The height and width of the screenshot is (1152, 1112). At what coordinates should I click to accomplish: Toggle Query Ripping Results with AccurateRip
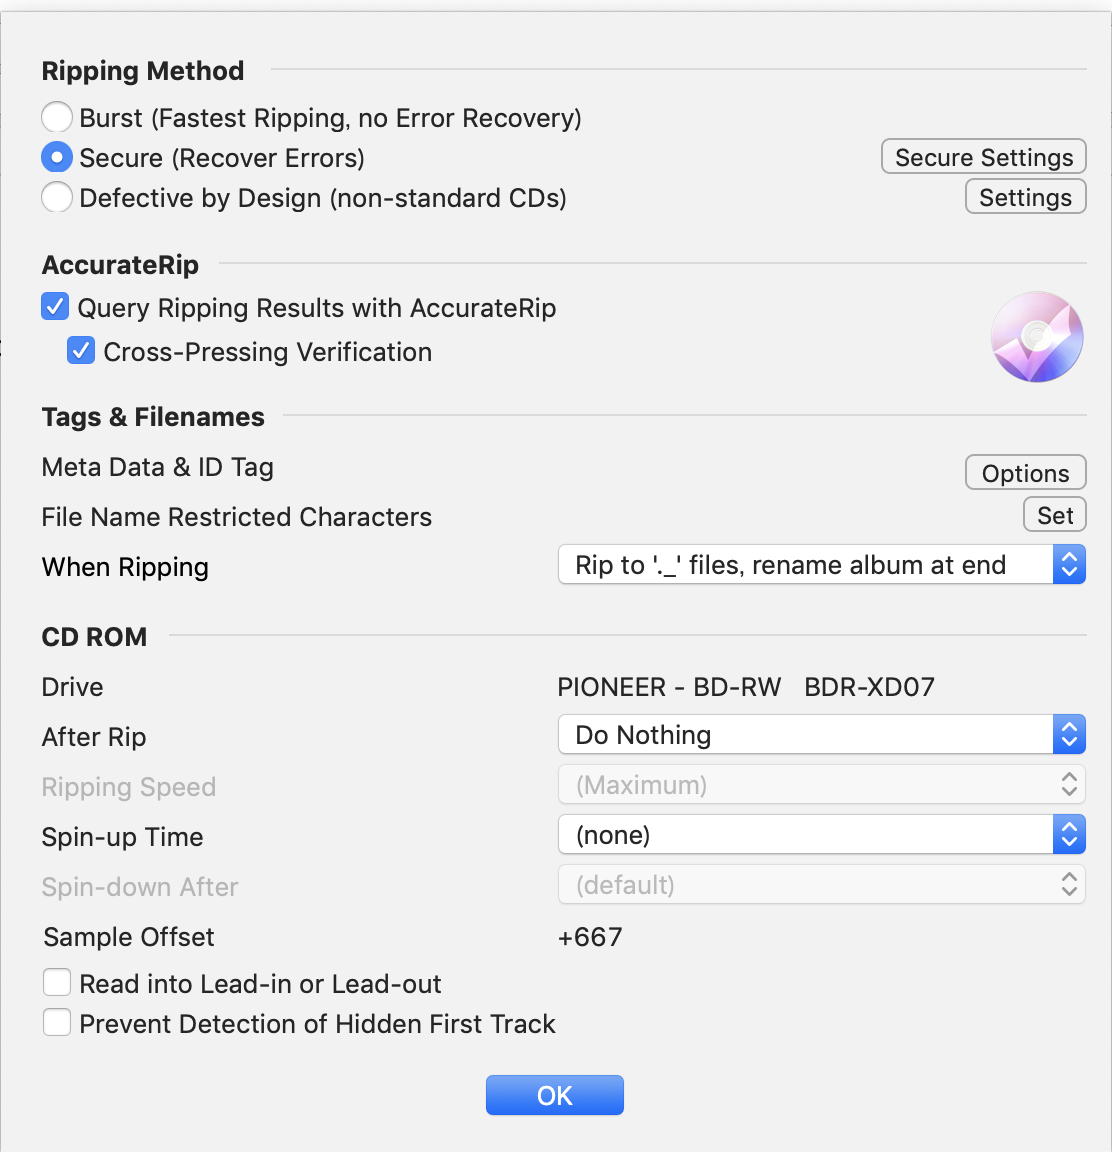click(55, 307)
